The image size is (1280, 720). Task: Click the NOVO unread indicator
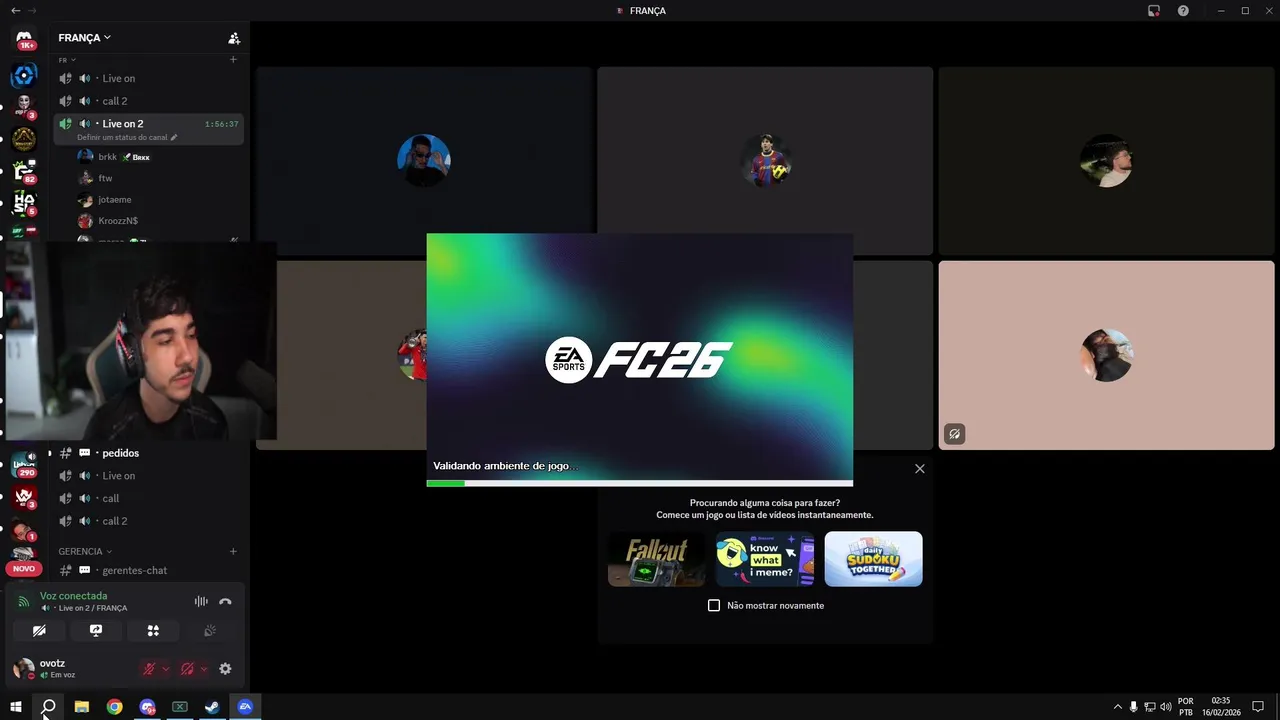click(24, 568)
